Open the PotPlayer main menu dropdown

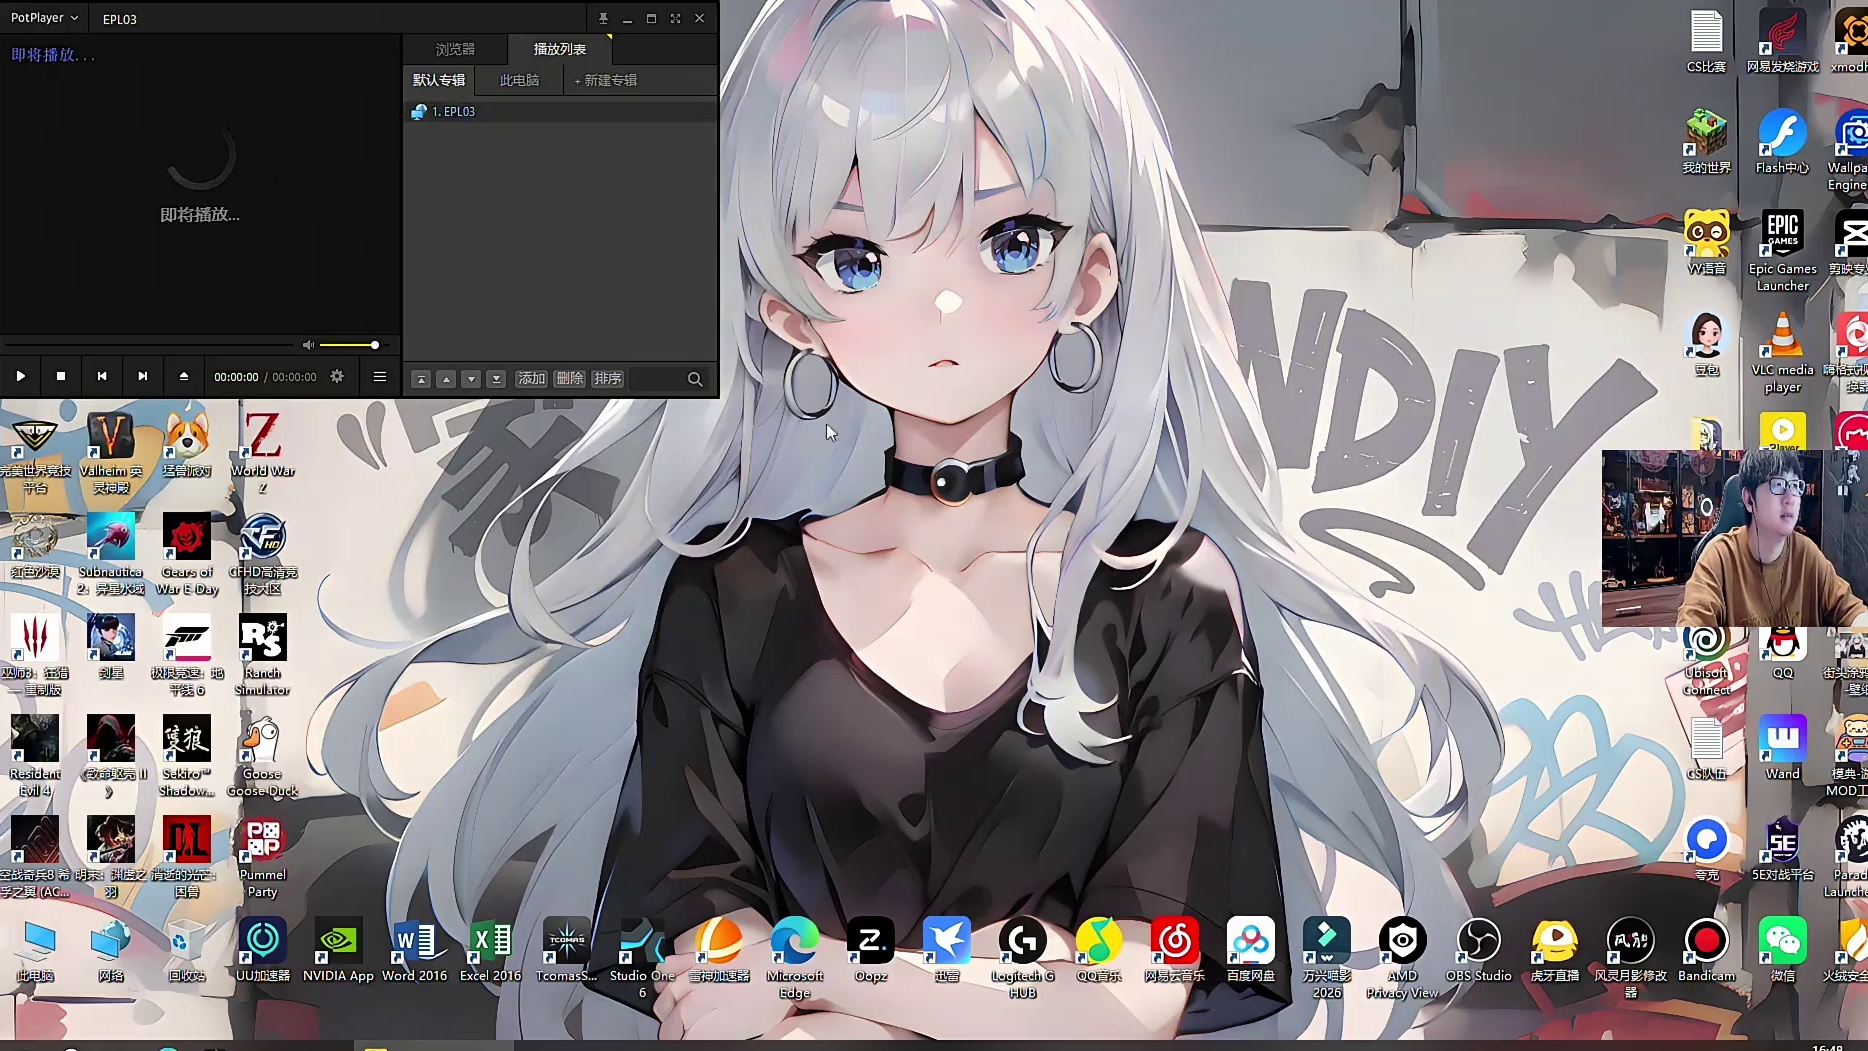coord(44,18)
